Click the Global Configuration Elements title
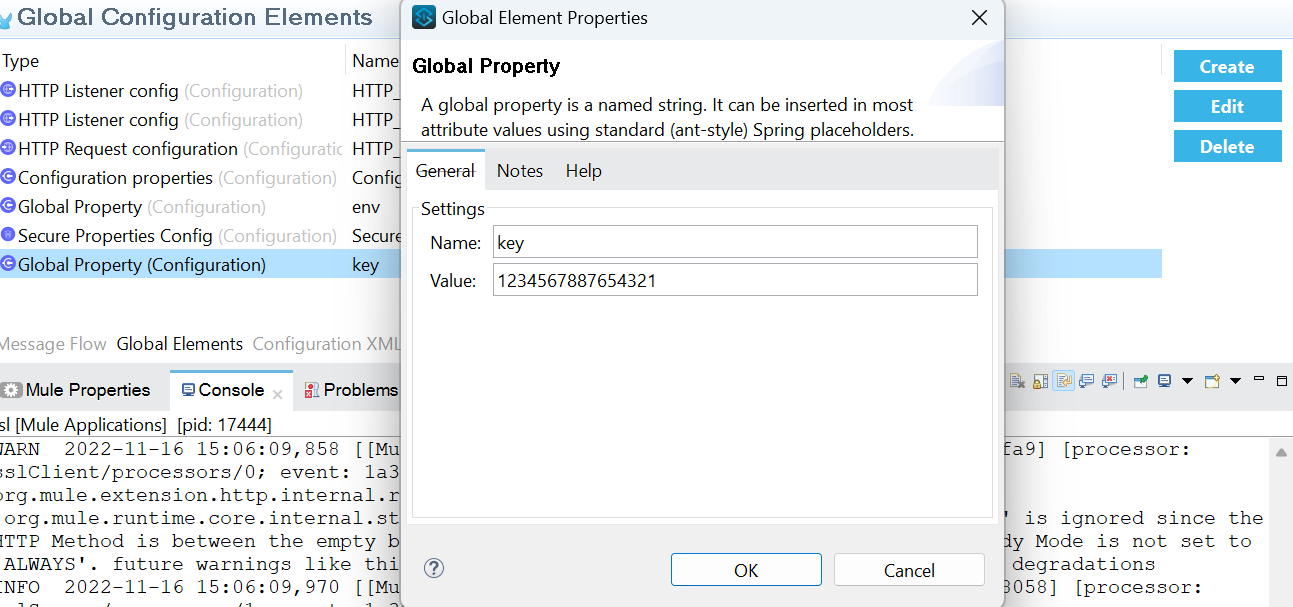The image size is (1293, 607). click(x=195, y=17)
